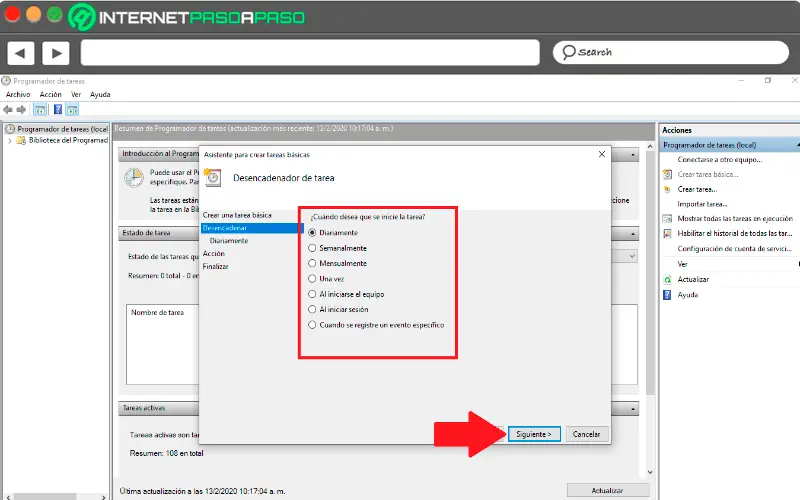
Task: Click the show/hide console tree toolbar icon
Action: click(x=40, y=109)
